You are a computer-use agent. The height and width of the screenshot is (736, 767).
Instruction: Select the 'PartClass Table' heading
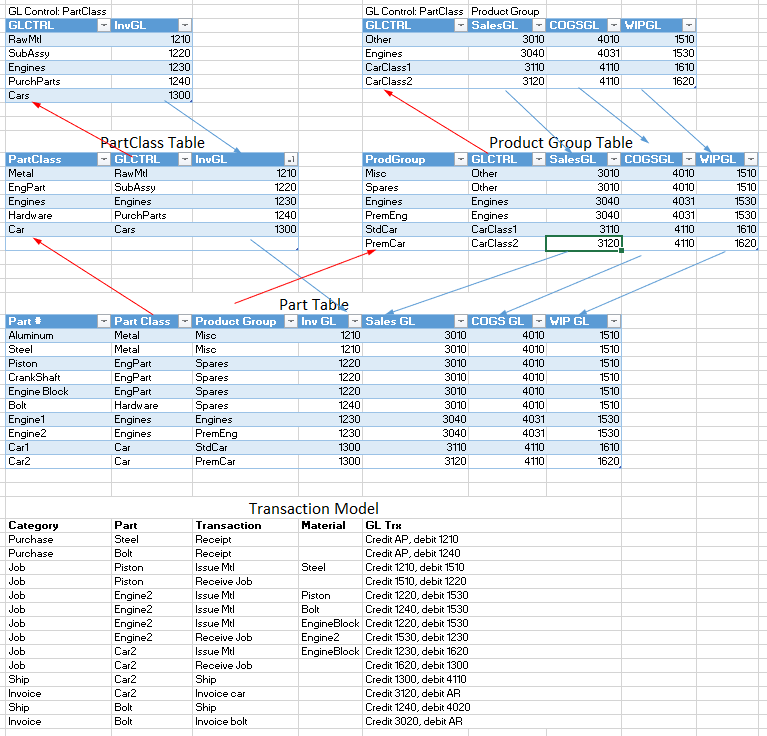(x=152, y=143)
